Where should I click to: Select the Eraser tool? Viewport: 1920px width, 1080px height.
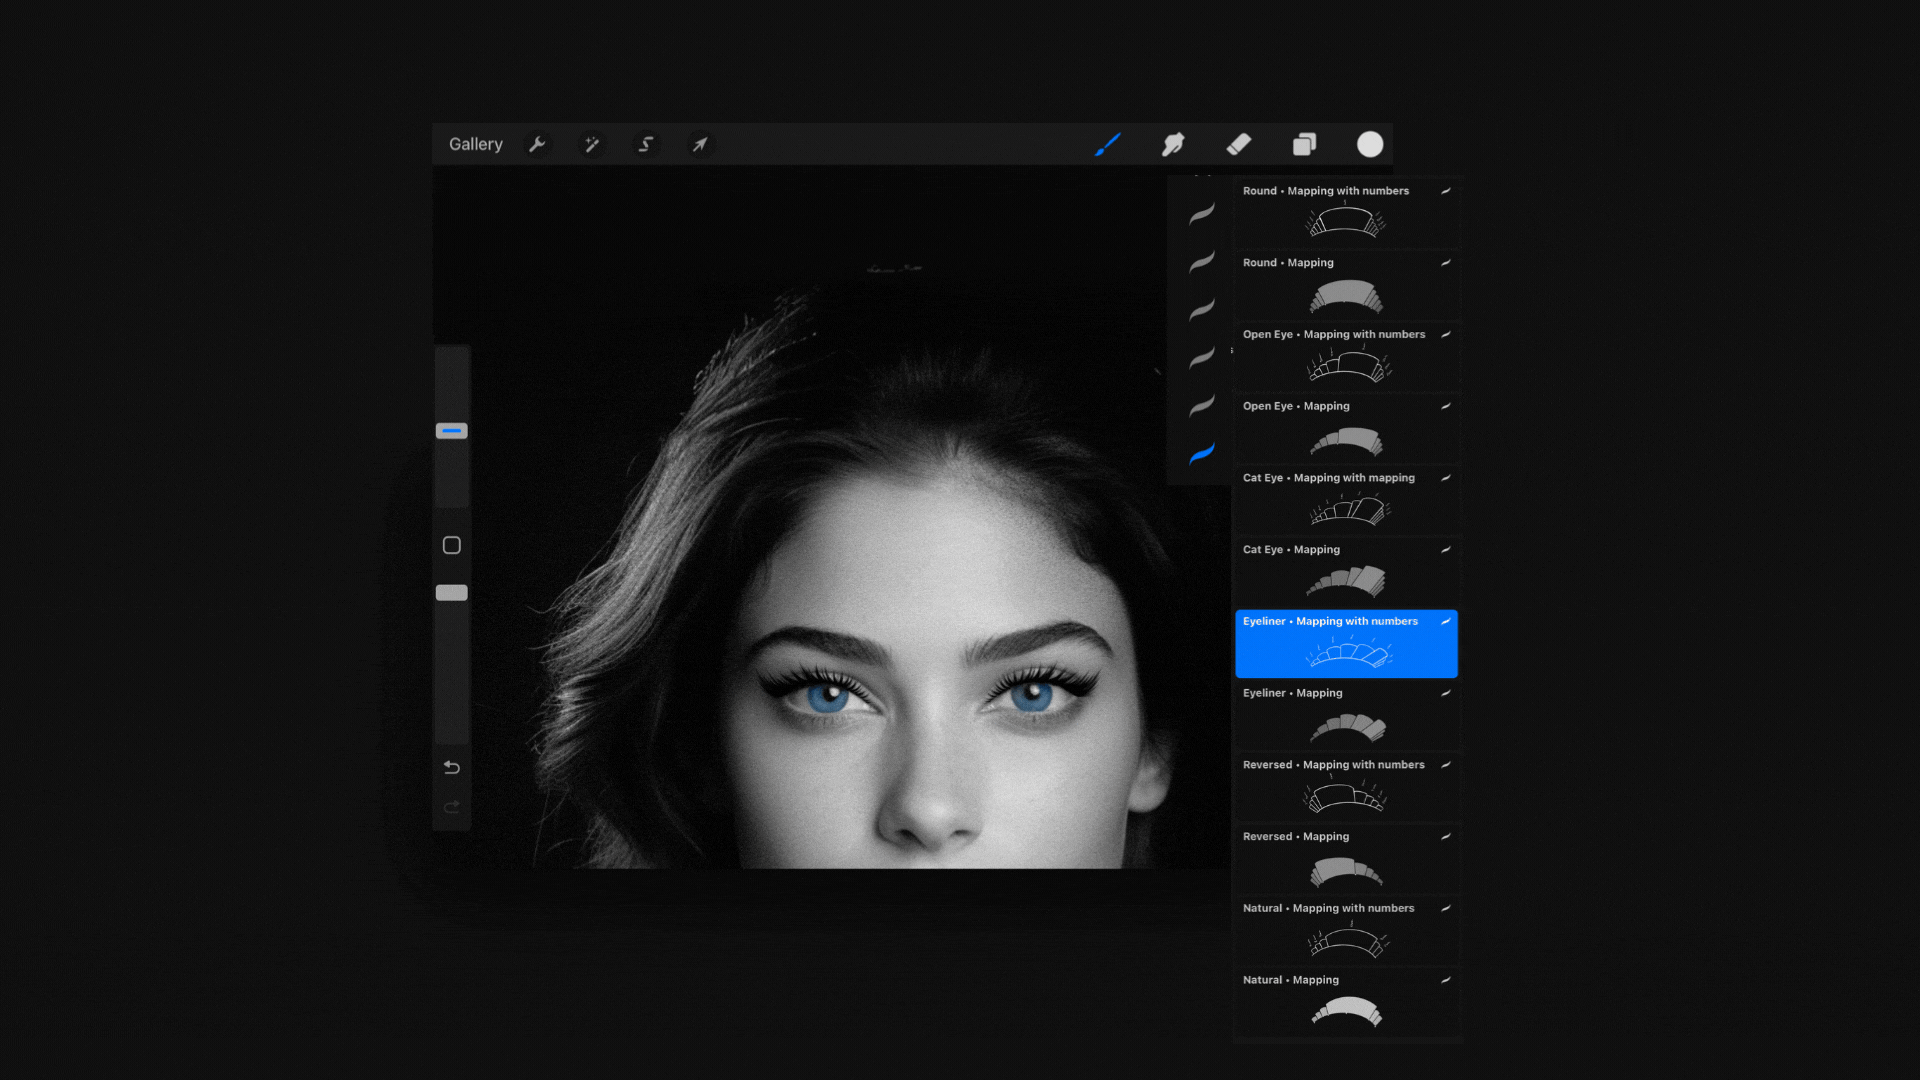tap(1238, 144)
